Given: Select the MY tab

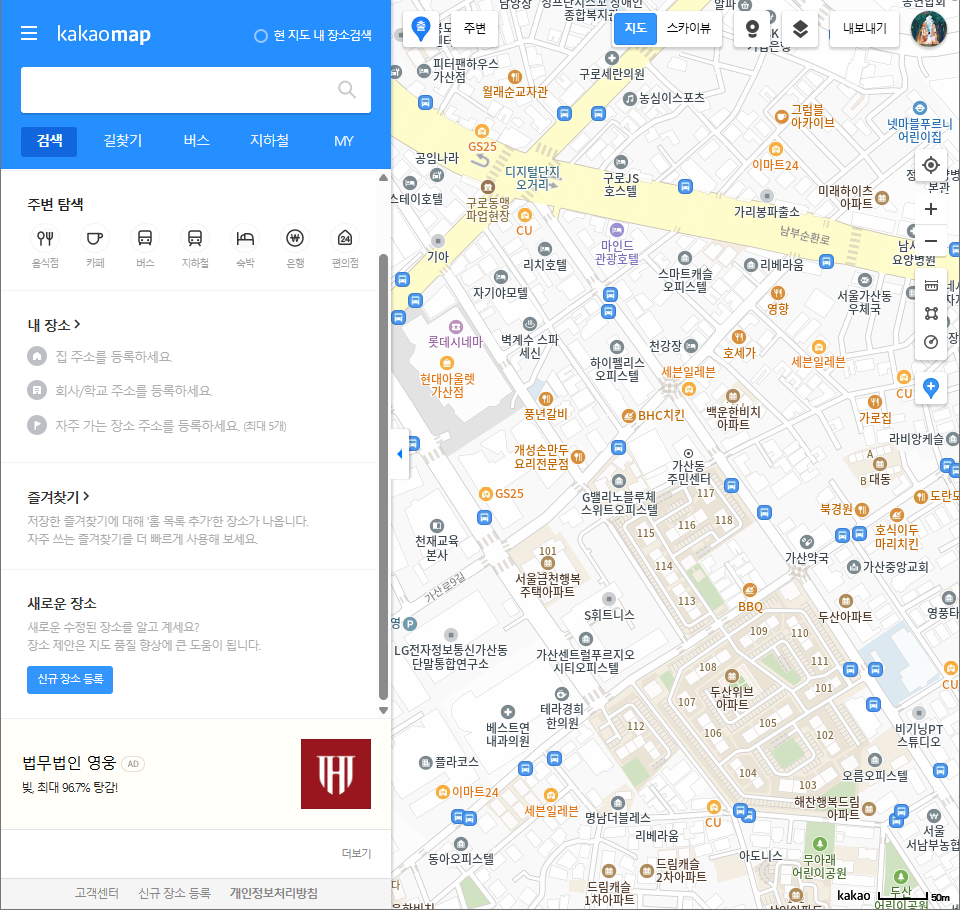Looking at the screenshot, I should 343,141.
